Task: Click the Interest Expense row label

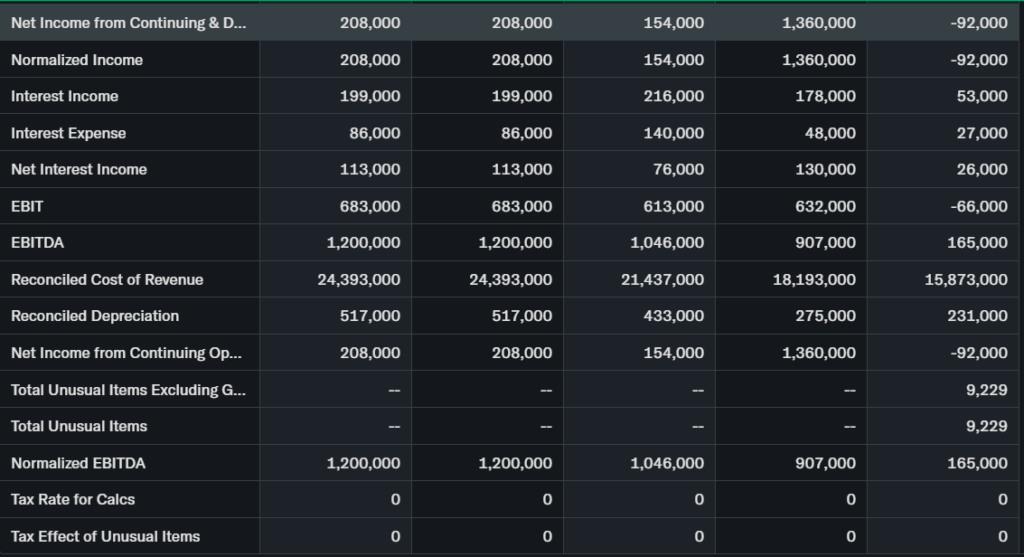Action: 69,133
